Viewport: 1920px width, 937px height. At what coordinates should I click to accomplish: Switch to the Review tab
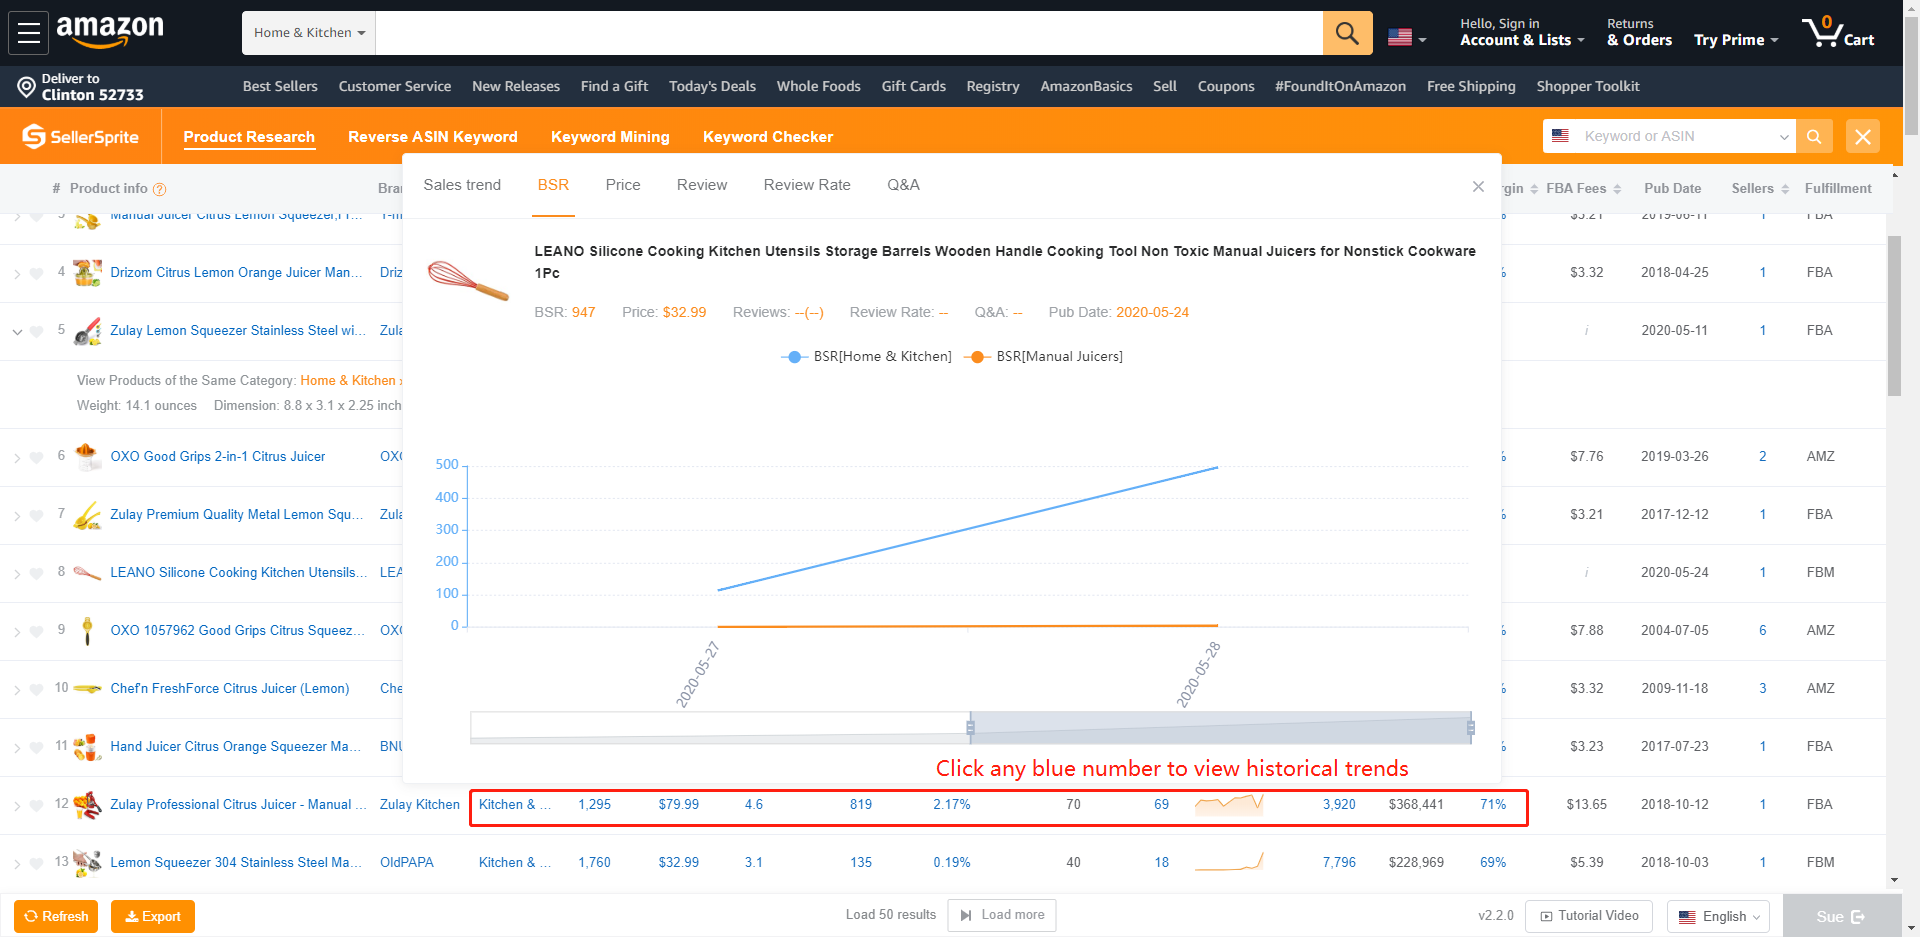(x=702, y=185)
